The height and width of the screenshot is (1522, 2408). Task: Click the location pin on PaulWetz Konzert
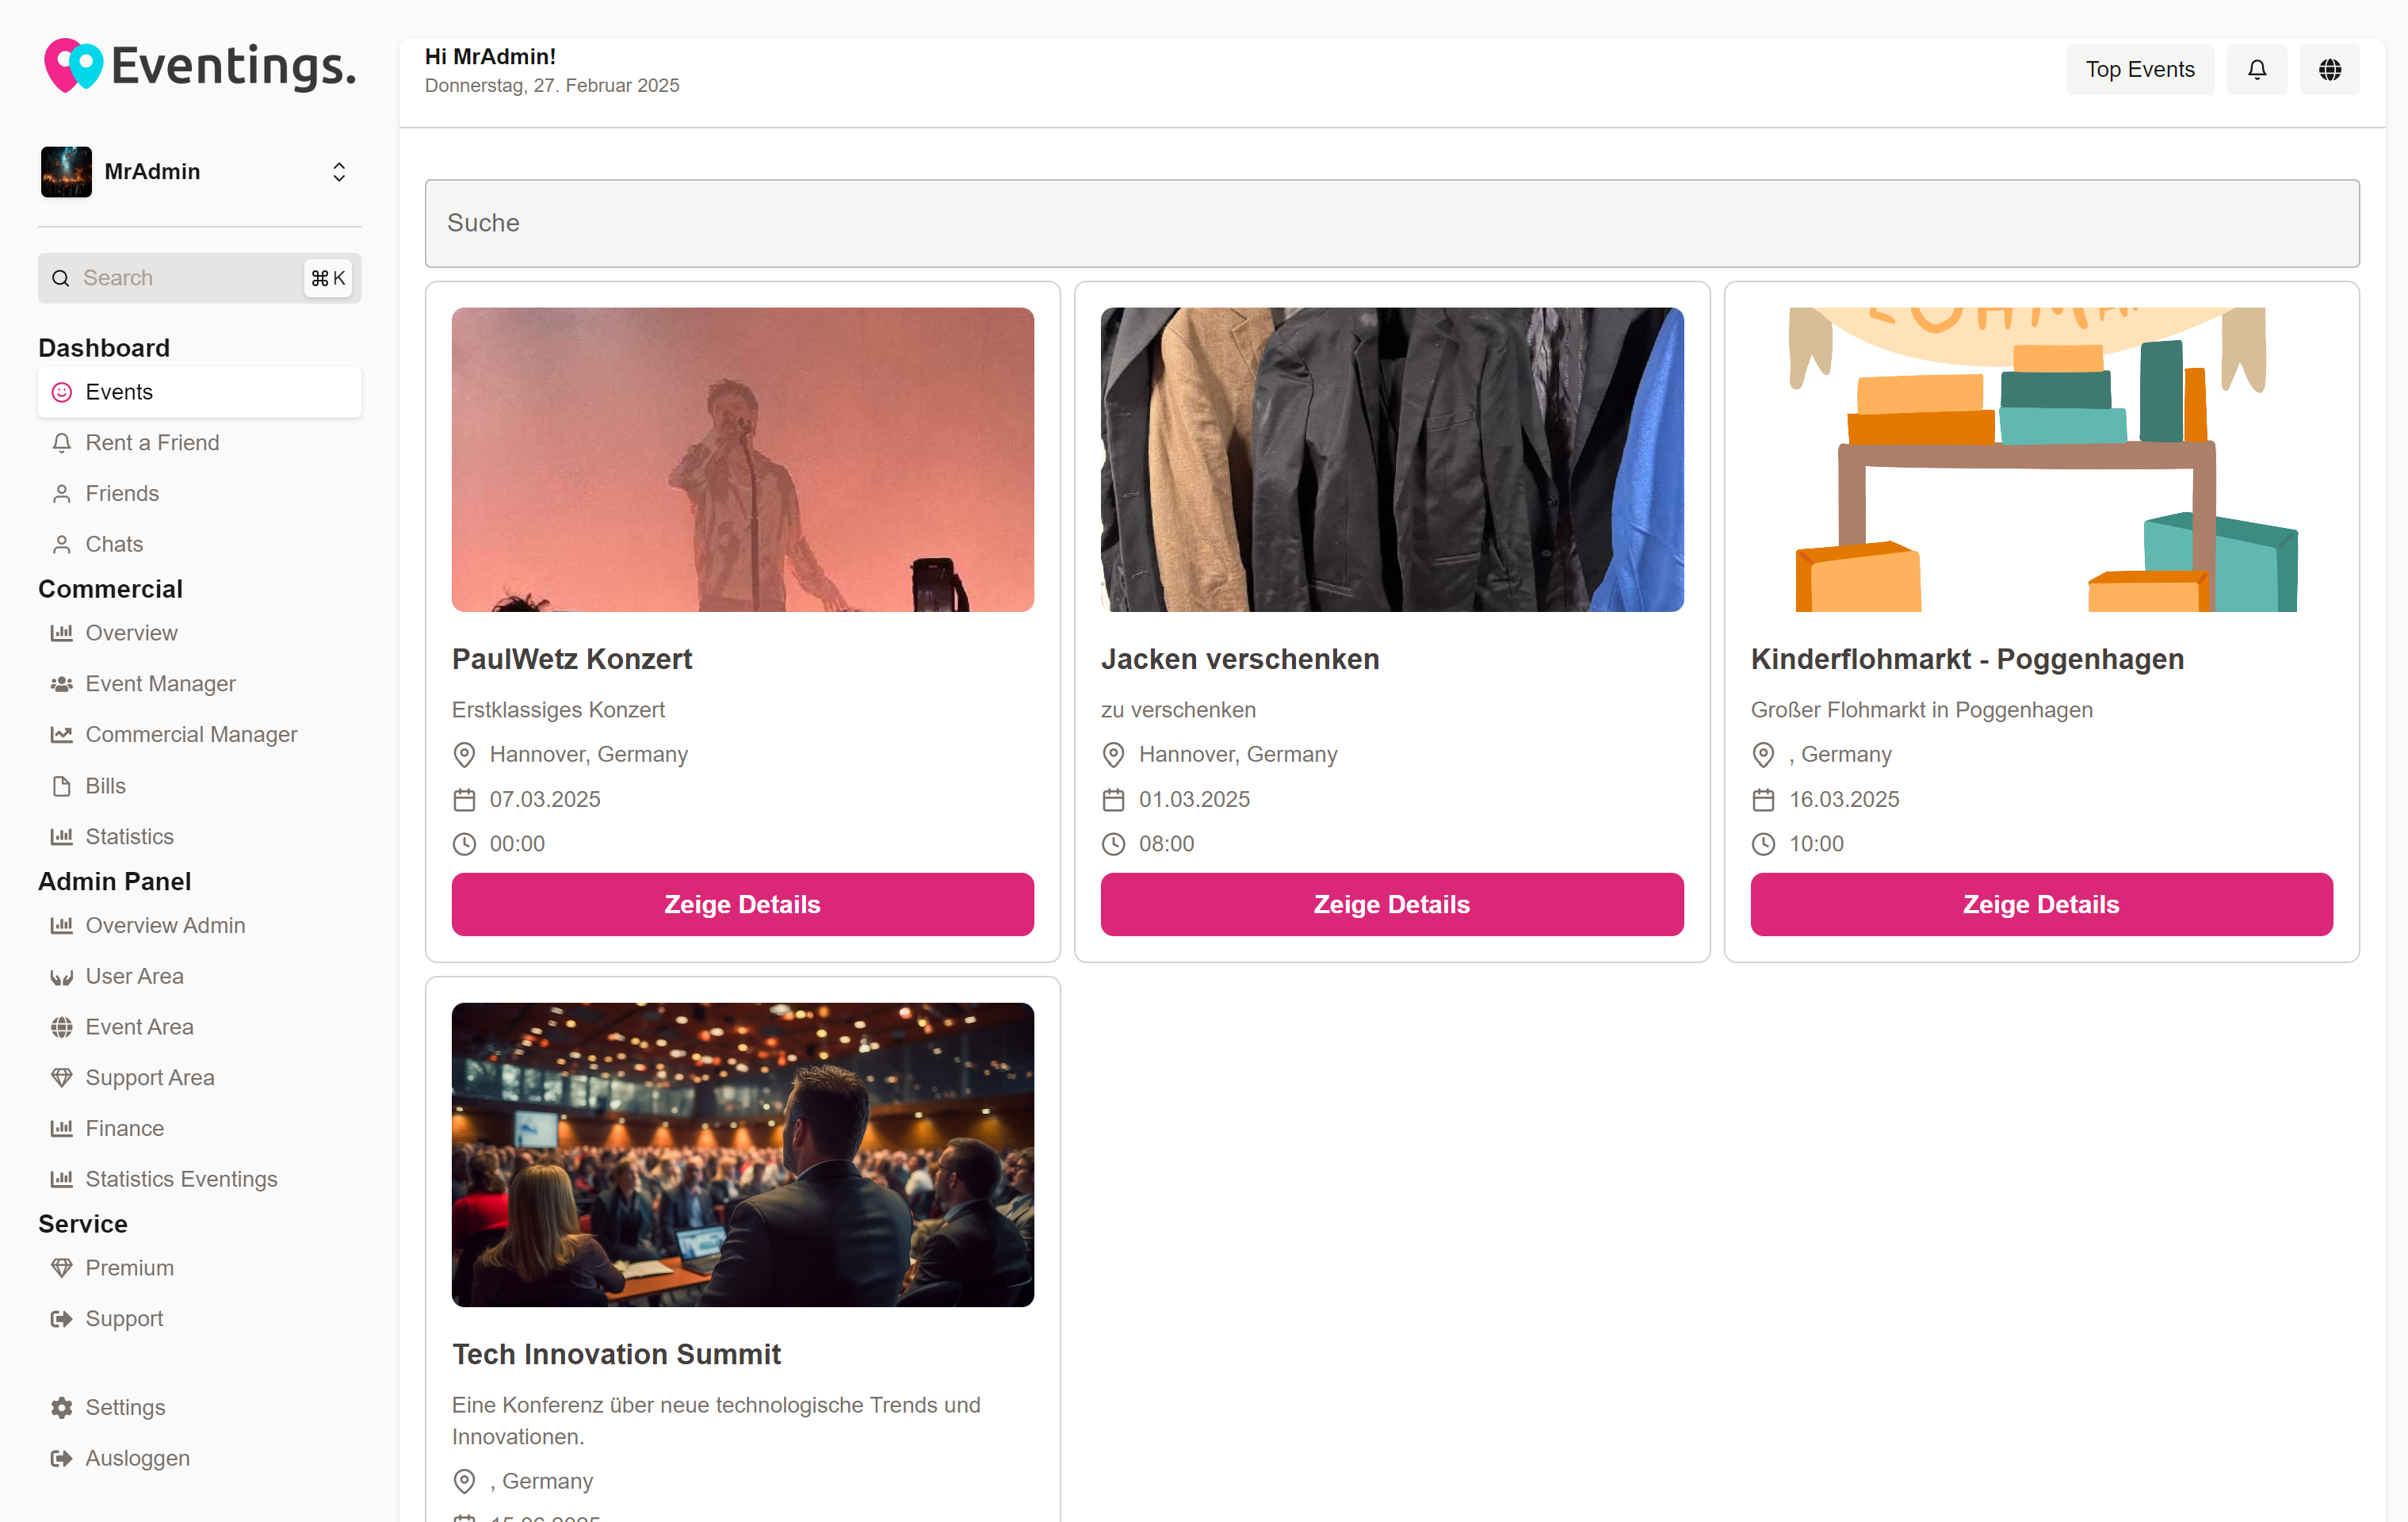point(464,754)
